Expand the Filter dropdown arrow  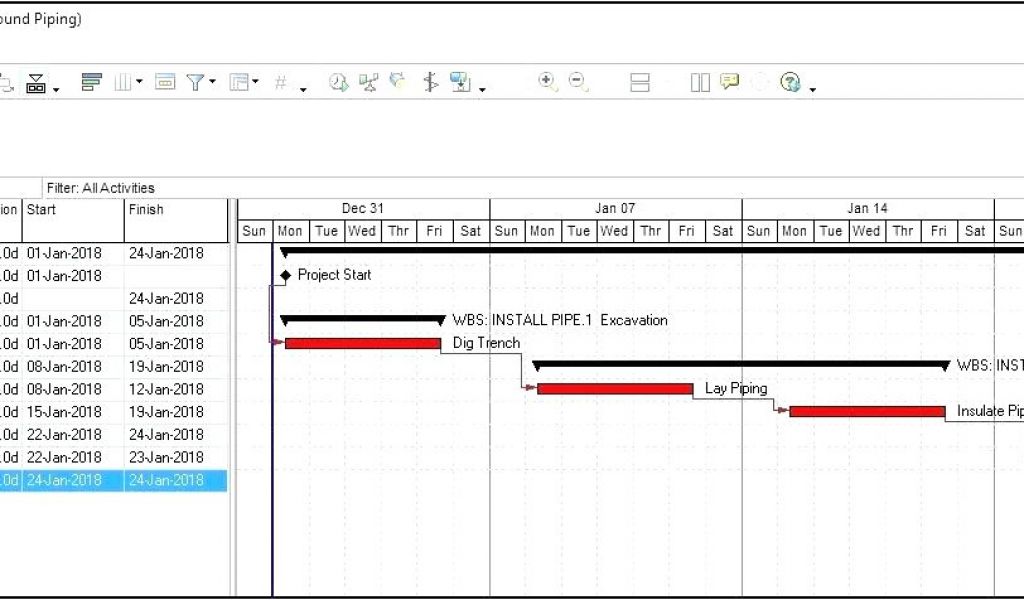pyautogui.click(x=212, y=83)
